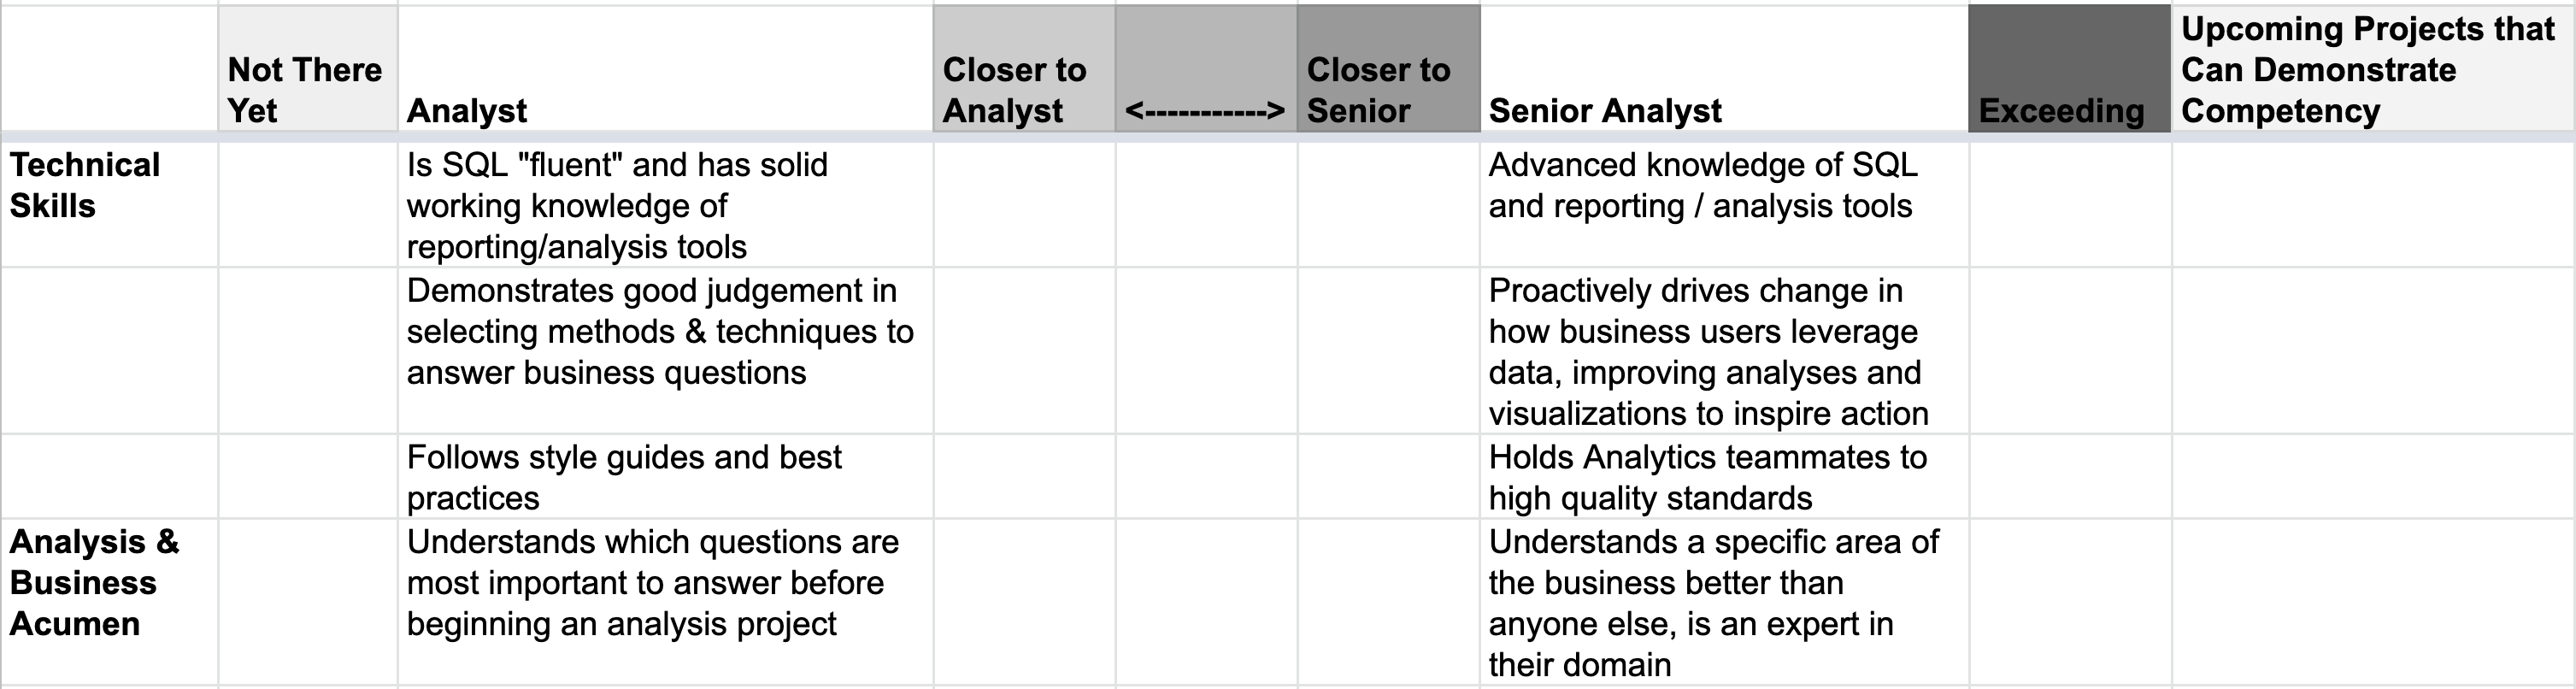2576x689 pixels.
Task: Click the "Proactively drives change" cell
Action: click(x=1723, y=350)
